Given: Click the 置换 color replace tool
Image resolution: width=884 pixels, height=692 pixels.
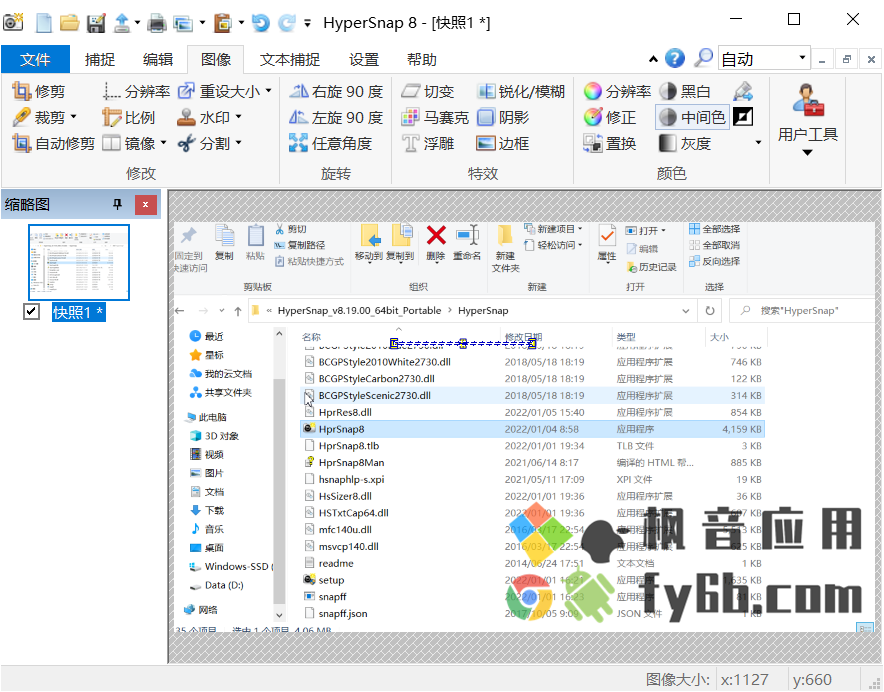Looking at the screenshot, I should click(x=609, y=144).
